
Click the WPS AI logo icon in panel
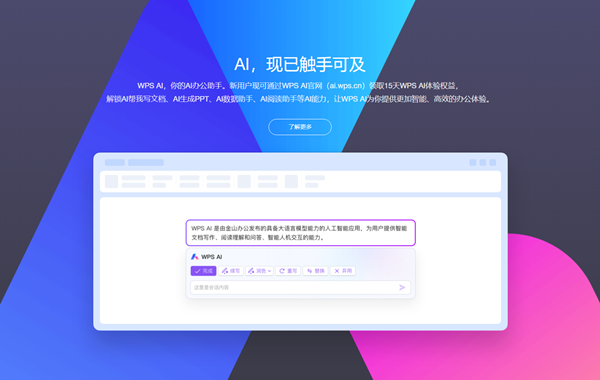[x=195, y=257]
